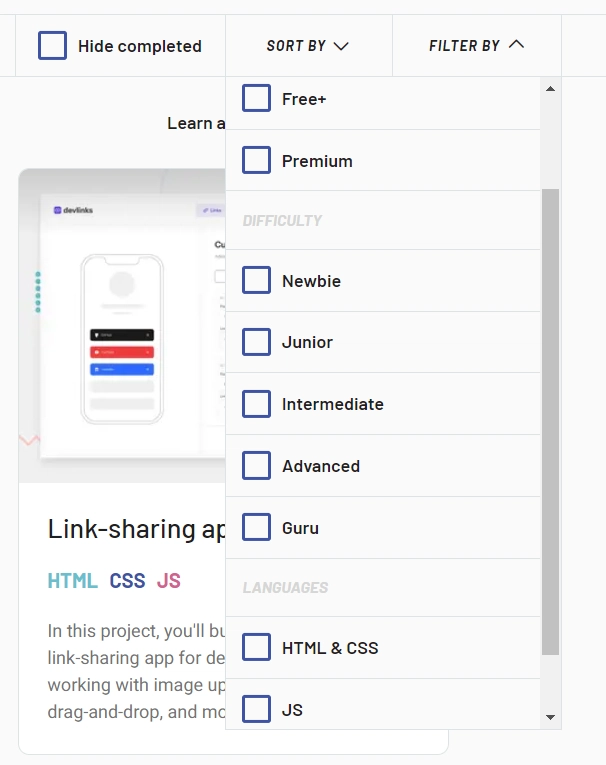Image resolution: width=606 pixels, height=765 pixels.
Task: Toggle the Intermediate difficulty filter
Action: [256, 403]
